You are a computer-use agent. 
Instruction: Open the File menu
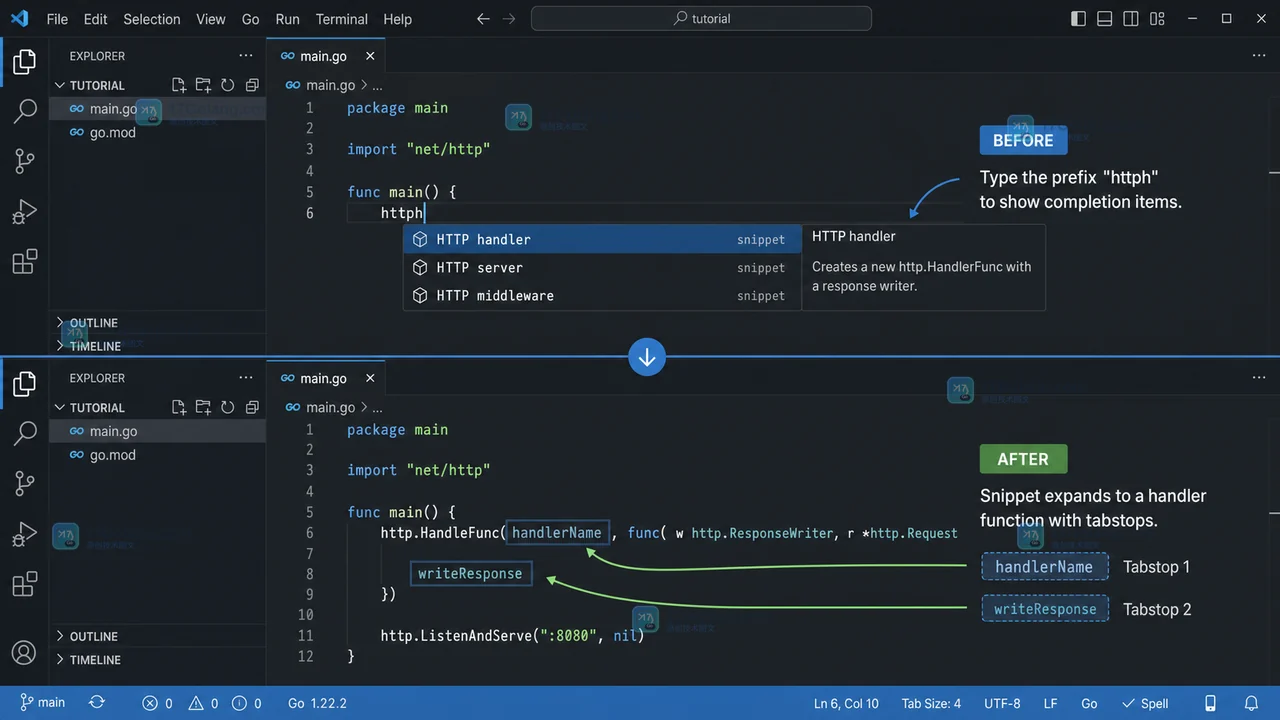[57, 19]
